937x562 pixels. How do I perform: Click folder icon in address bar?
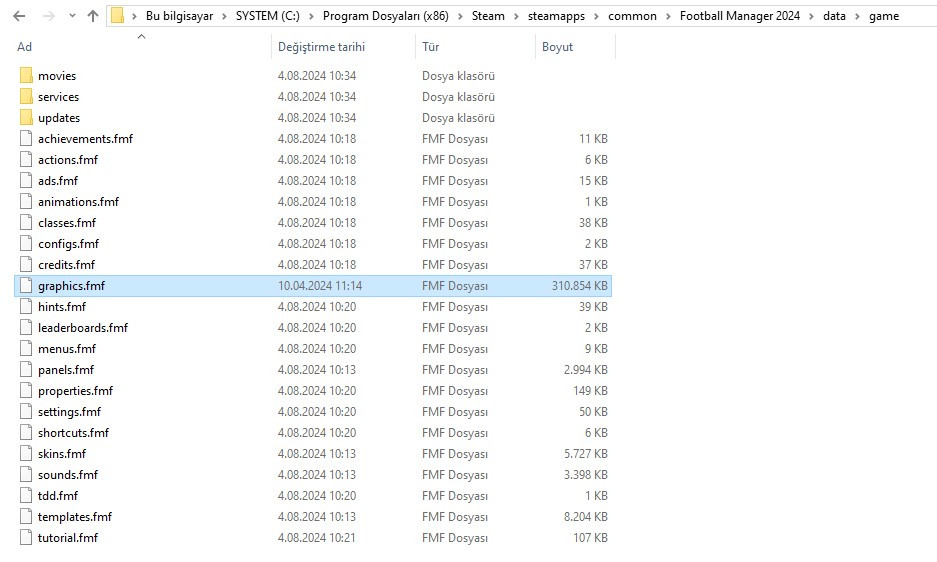[x=118, y=16]
